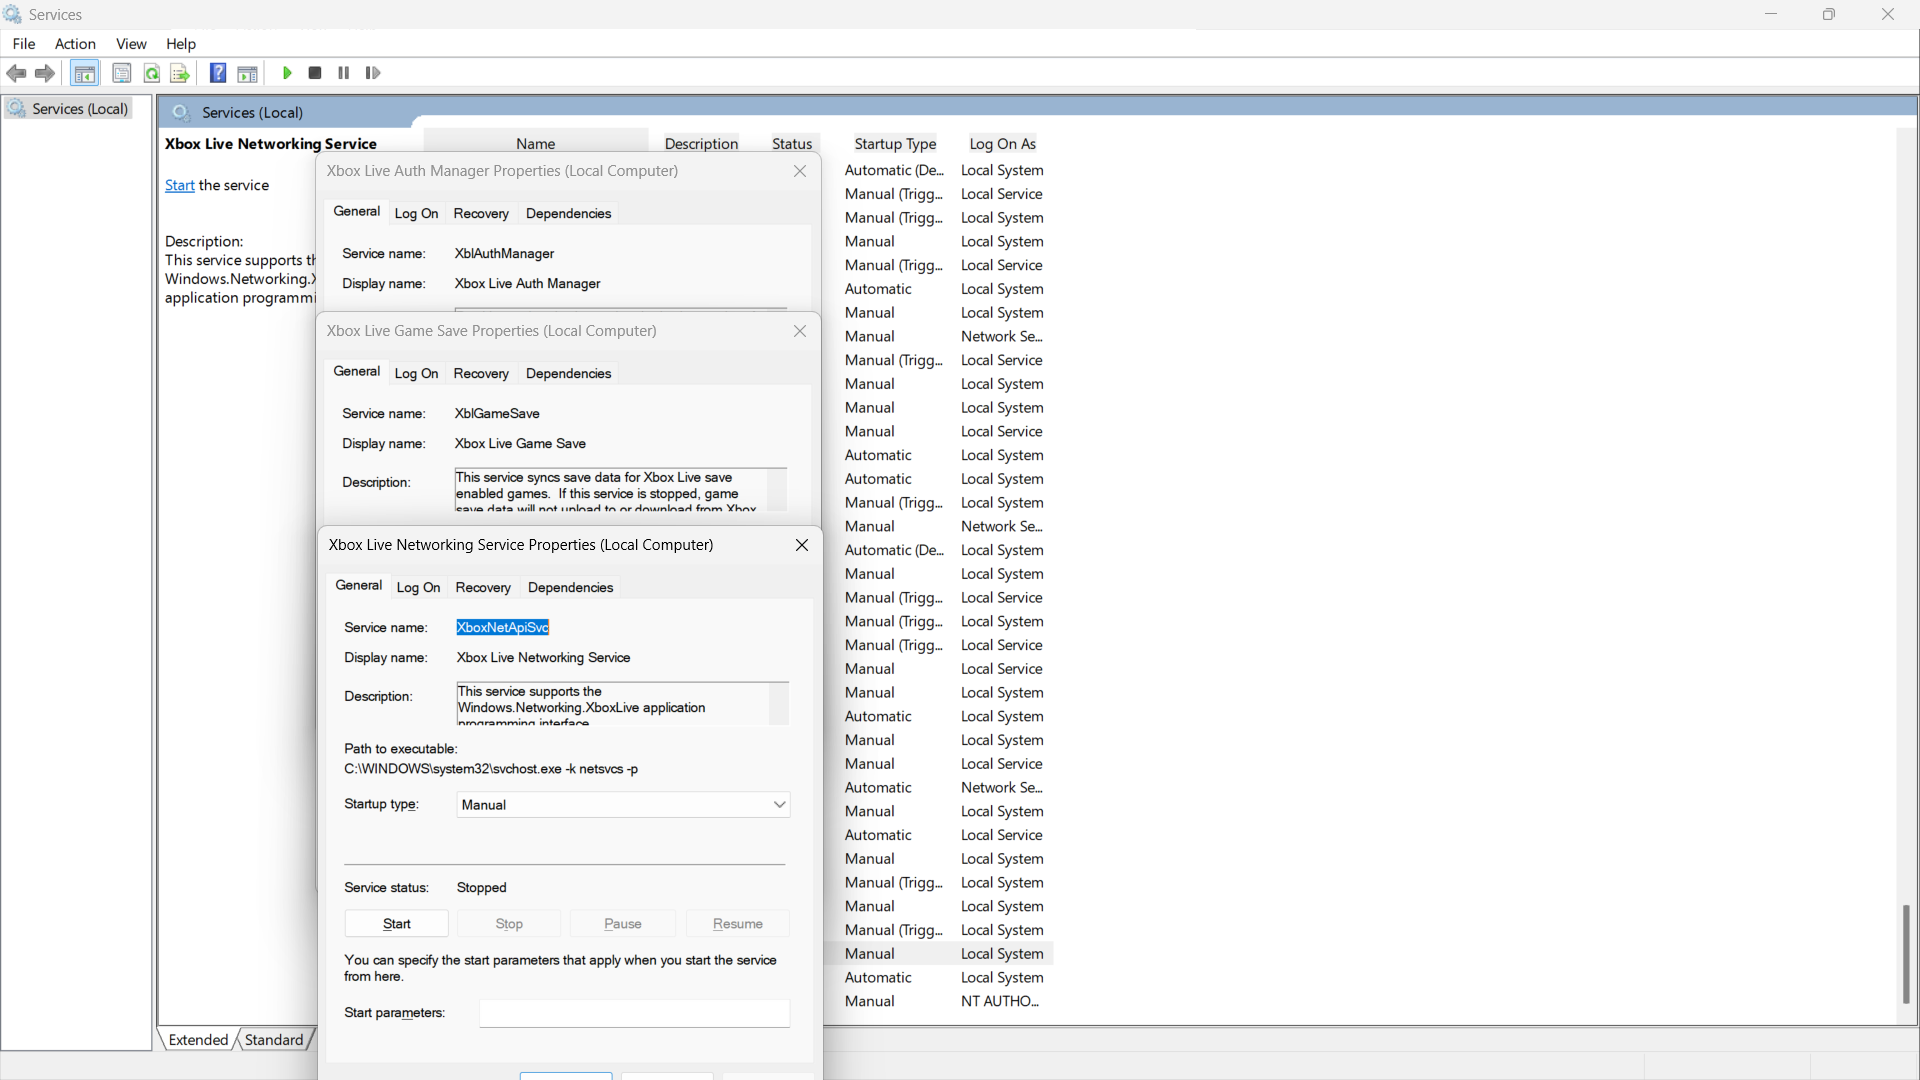Screen dimensions: 1920x1080
Task: Click the blue Help toolbar icon
Action: pyautogui.click(x=218, y=73)
